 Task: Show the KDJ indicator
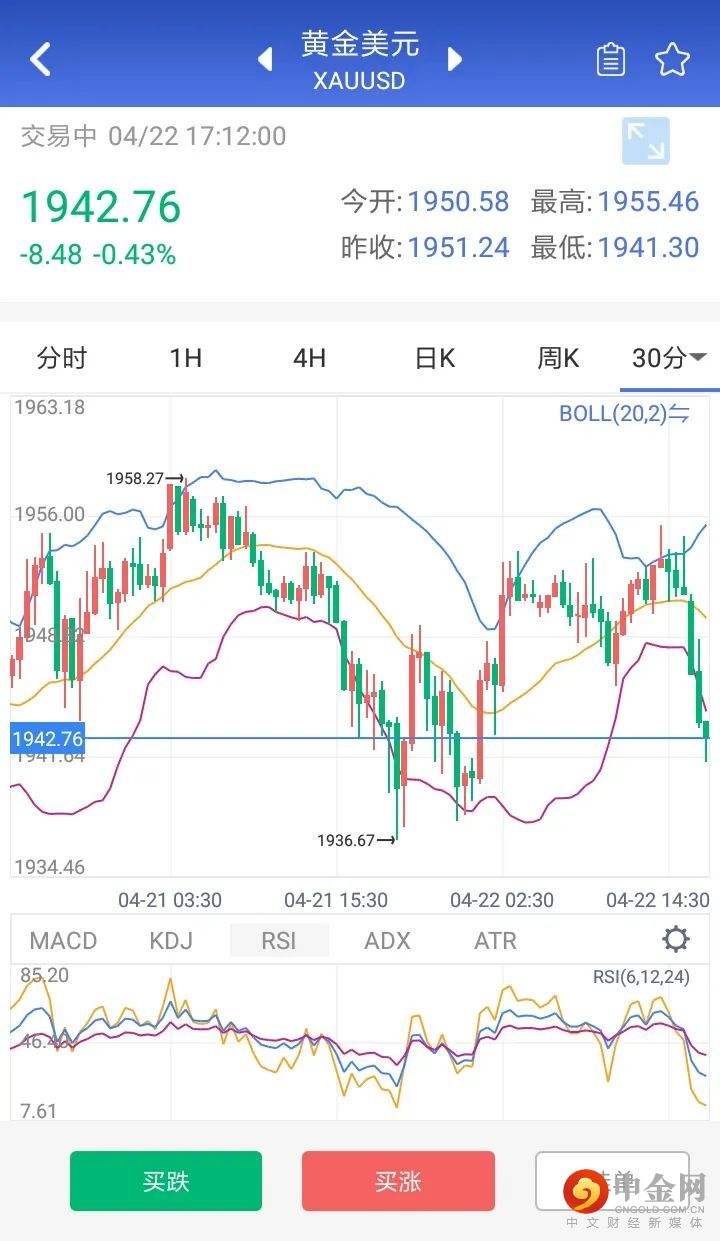(171, 941)
